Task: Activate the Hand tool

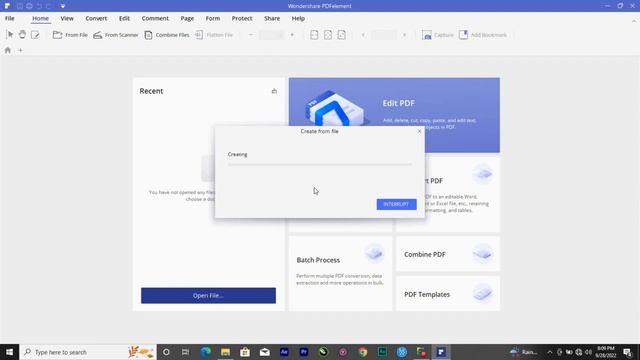Action: (x=22, y=35)
